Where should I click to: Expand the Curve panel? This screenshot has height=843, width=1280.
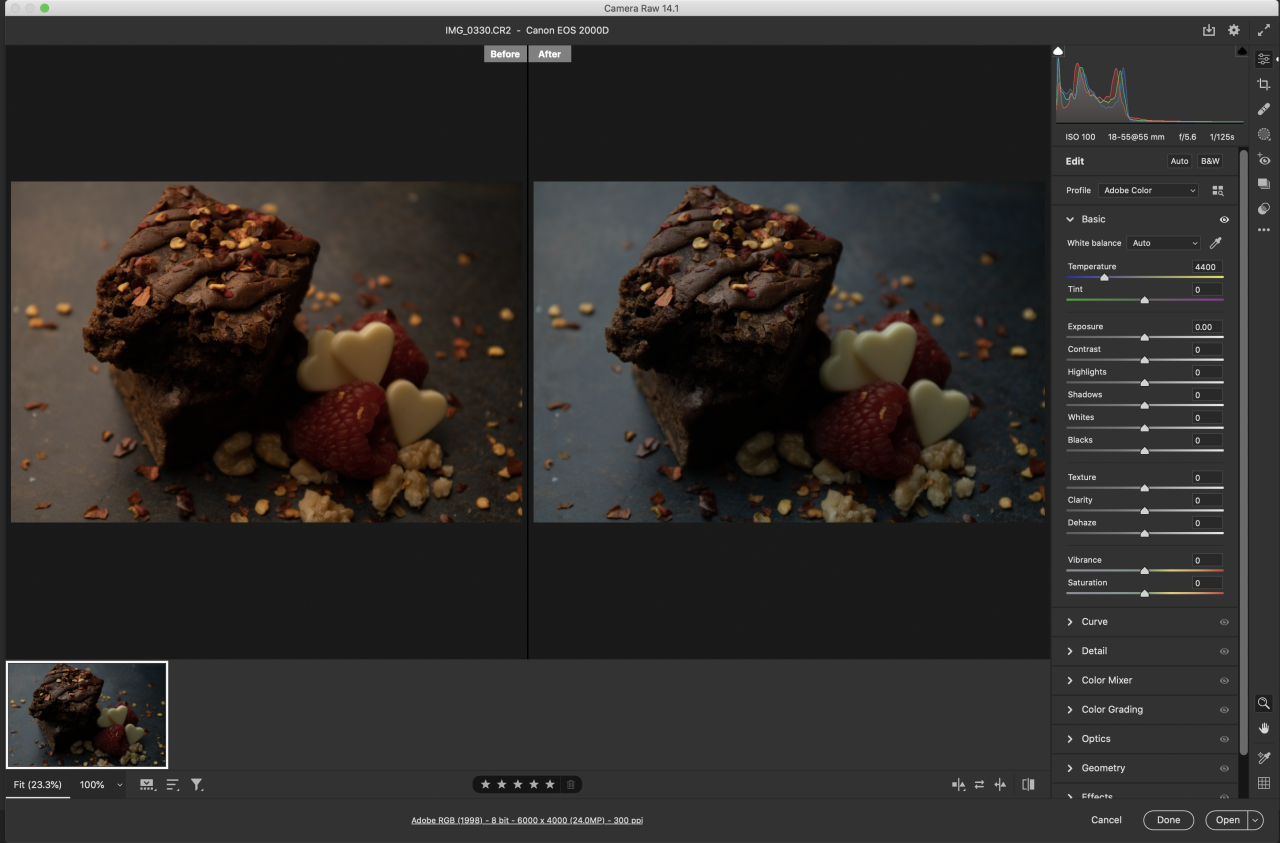coord(1070,622)
